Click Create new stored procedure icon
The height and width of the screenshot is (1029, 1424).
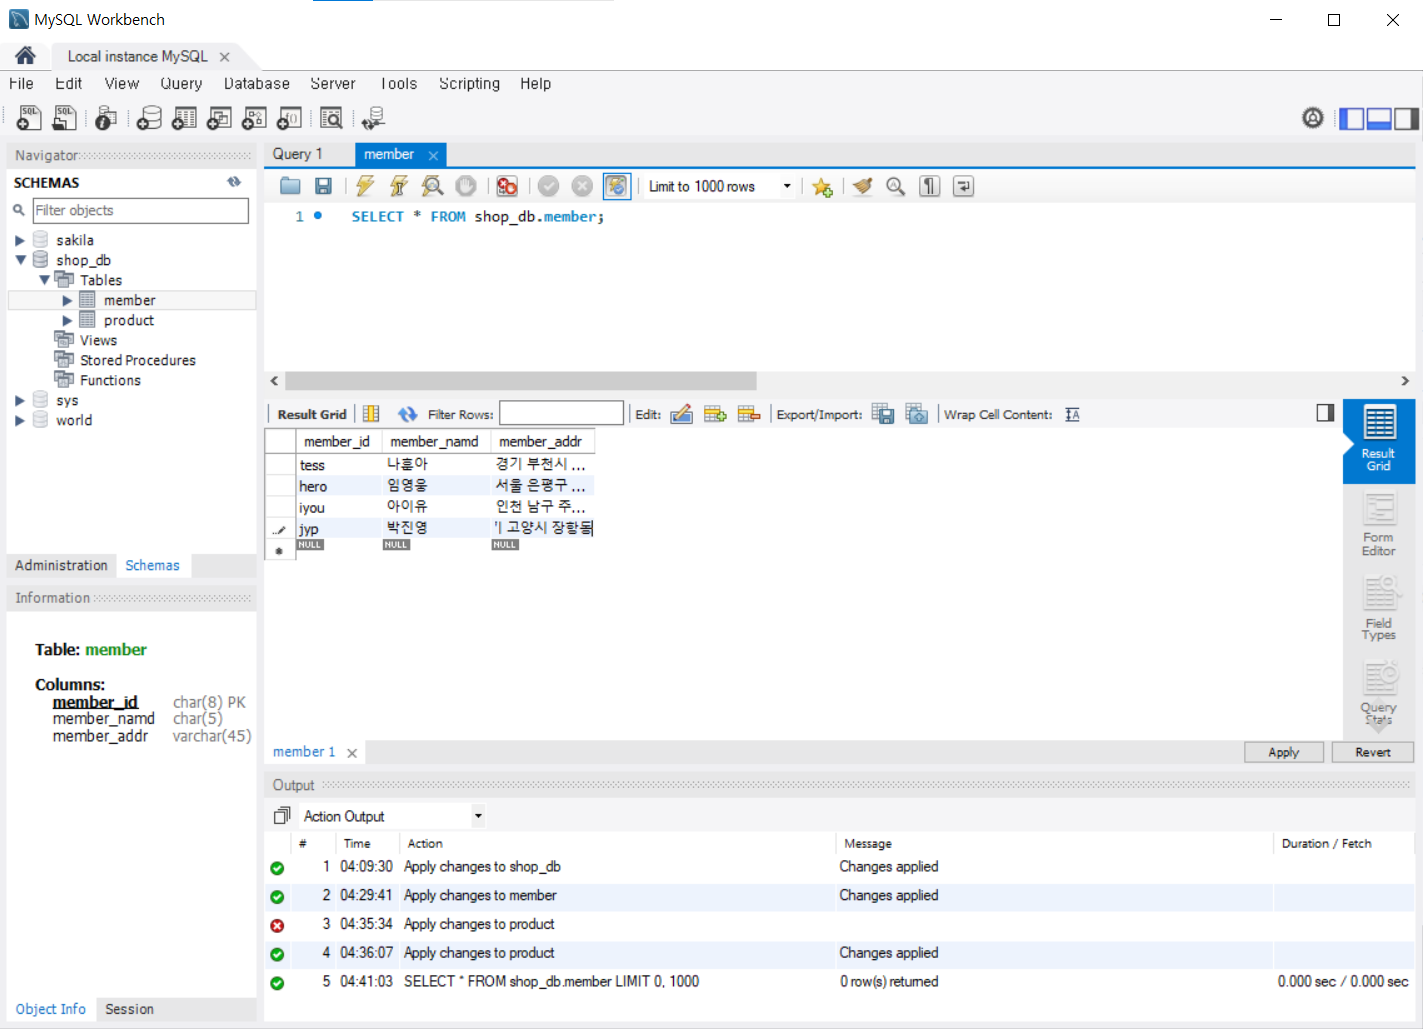[254, 118]
